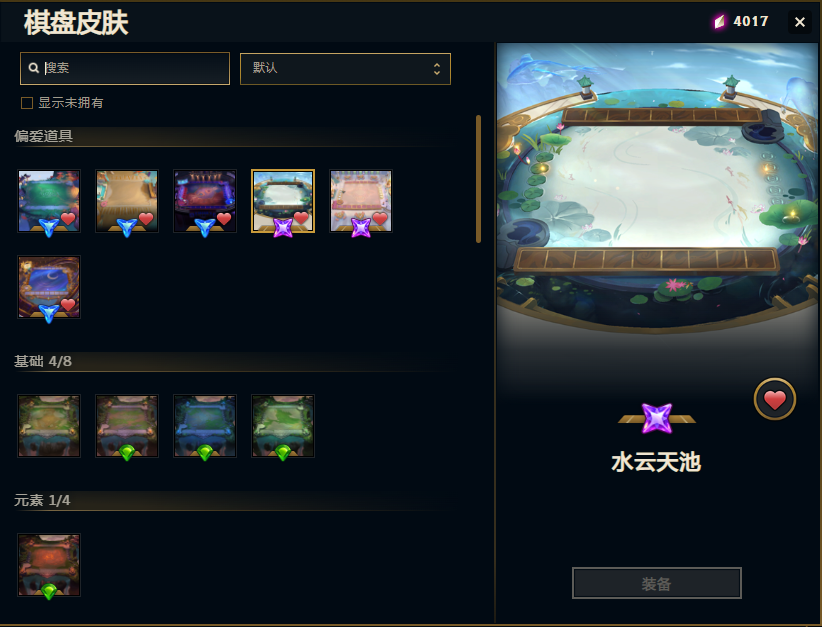Select the green jade arena thumbnail in favorites
Viewport: 822px width, 627px height.
click(49, 201)
